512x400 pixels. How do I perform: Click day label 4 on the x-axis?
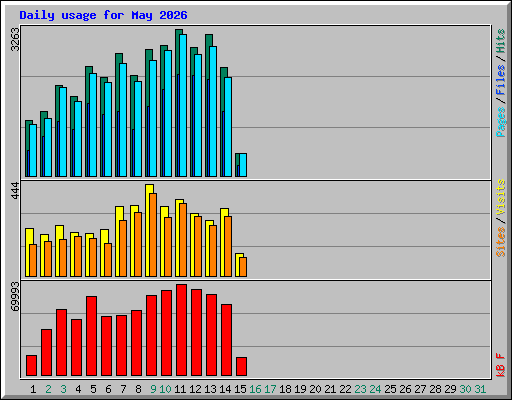coord(78,389)
